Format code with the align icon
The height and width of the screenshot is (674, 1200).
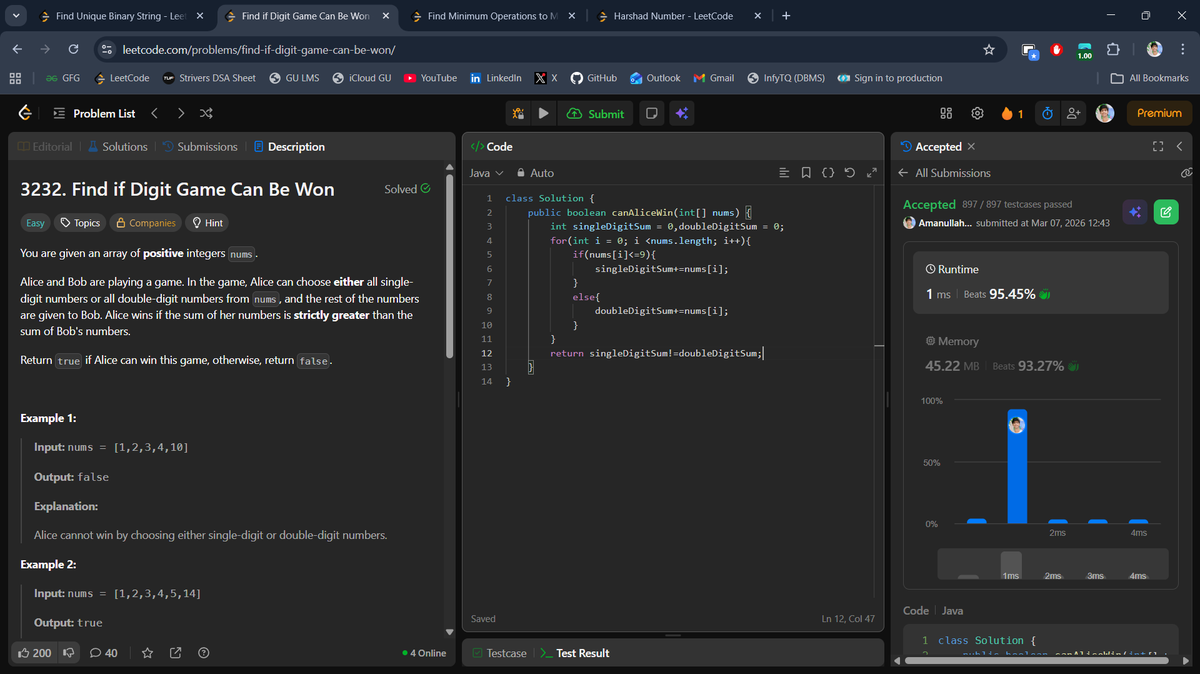pos(786,173)
